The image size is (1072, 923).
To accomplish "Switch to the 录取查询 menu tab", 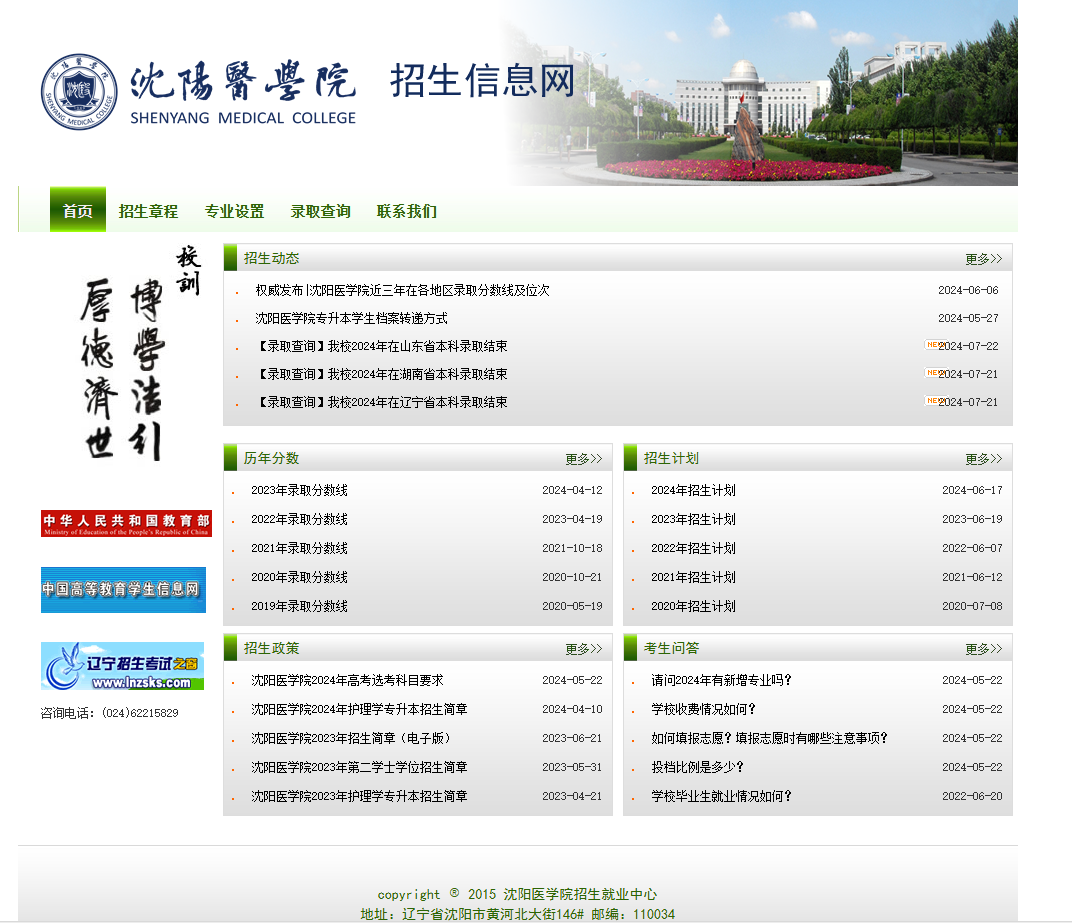I will point(320,211).
